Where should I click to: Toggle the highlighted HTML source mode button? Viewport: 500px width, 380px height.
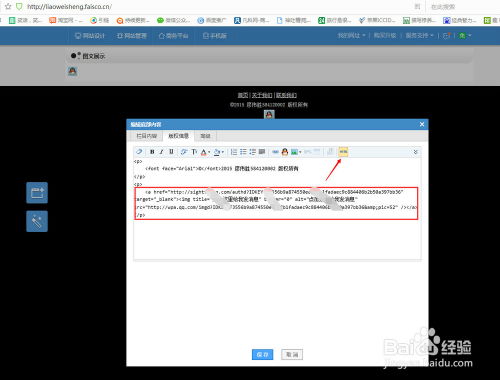[343, 152]
